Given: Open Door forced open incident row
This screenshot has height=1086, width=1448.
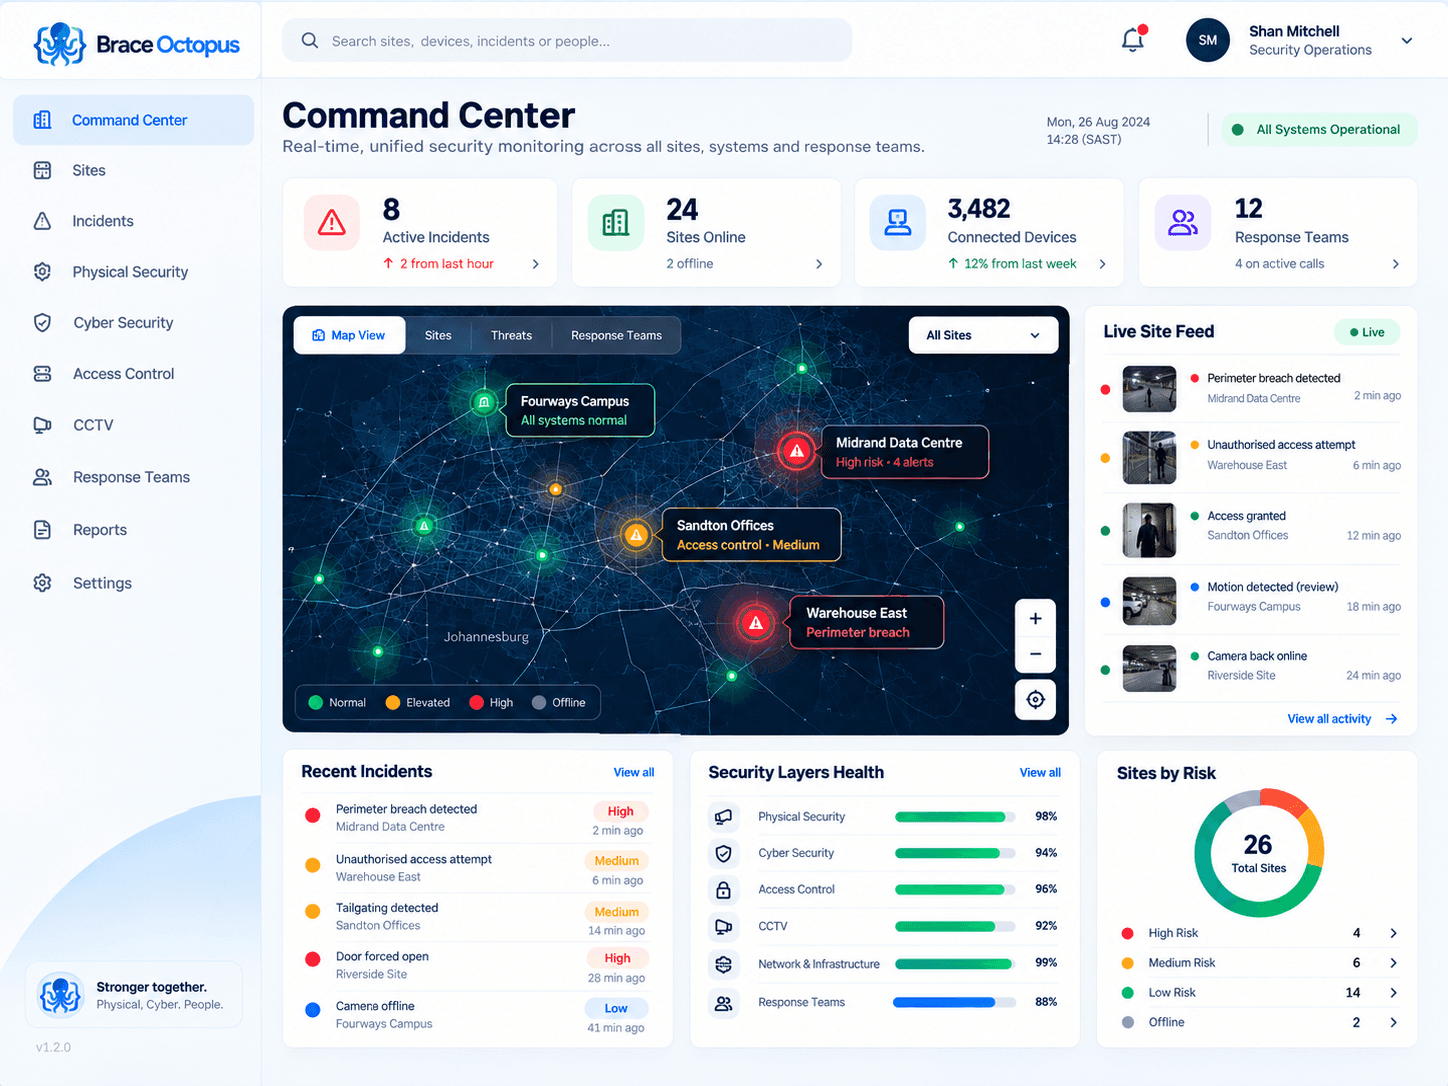Looking at the screenshot, I should 478,965.
